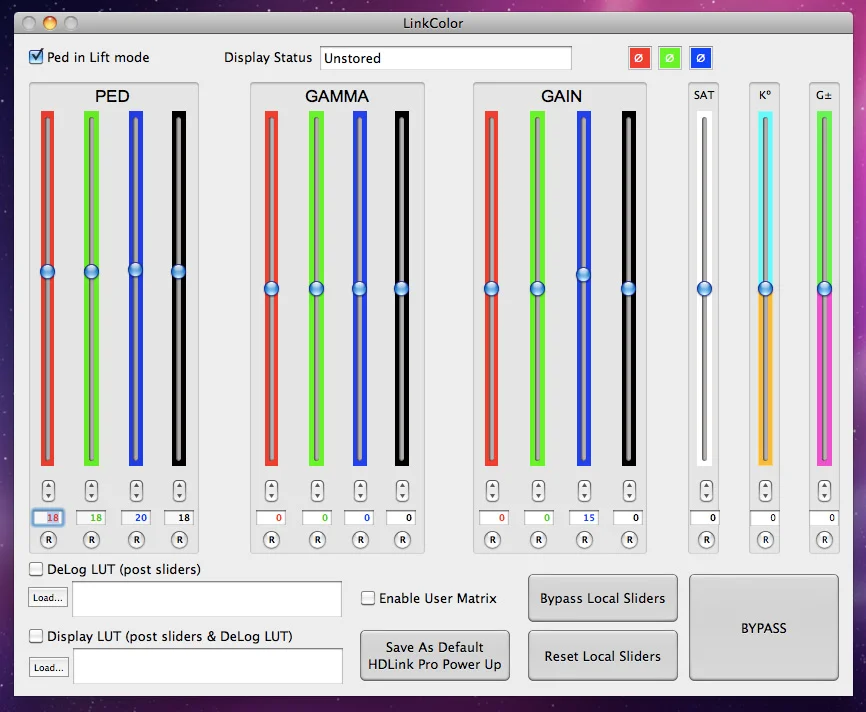
Task: Click the Display Status text field
Action: pos(446,58)
